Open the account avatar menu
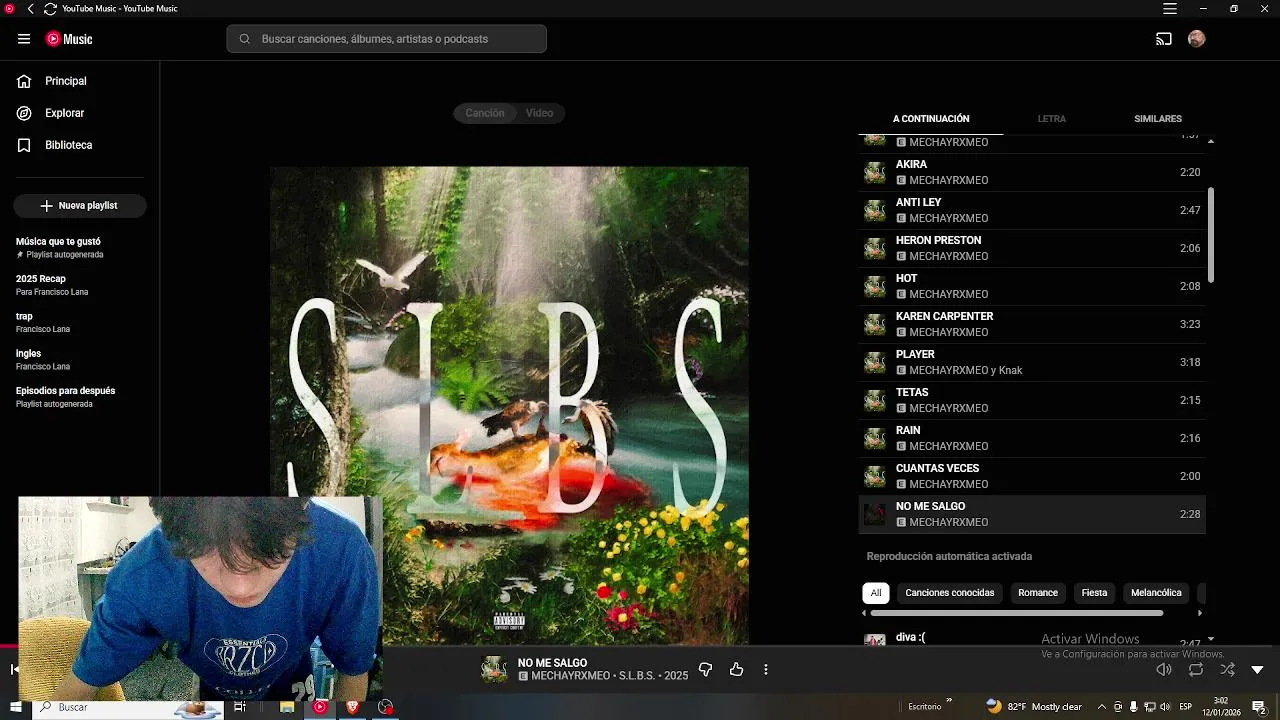The height and width of the screenshot is (720, 1280). point(1197,39)
